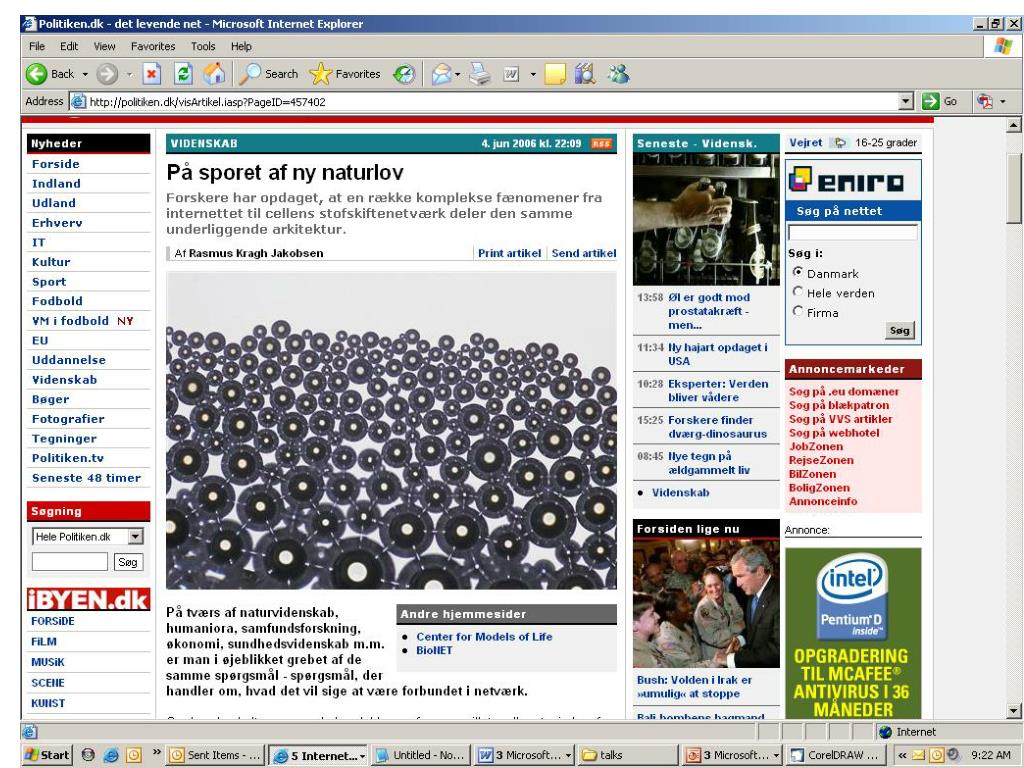Viewport: 1024px width, 768px height.
Task: Click the Send artikel link
Action: pyautogui.click(x=584, y=253)
